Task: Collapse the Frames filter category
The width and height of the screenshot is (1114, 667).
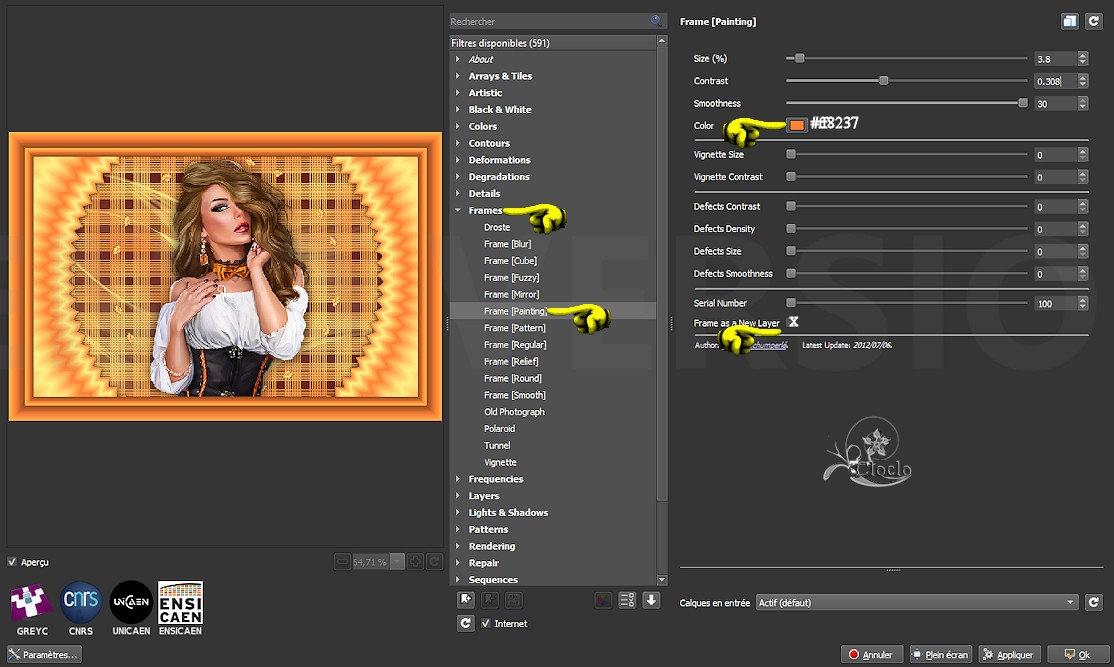Action: click(458, 211)
